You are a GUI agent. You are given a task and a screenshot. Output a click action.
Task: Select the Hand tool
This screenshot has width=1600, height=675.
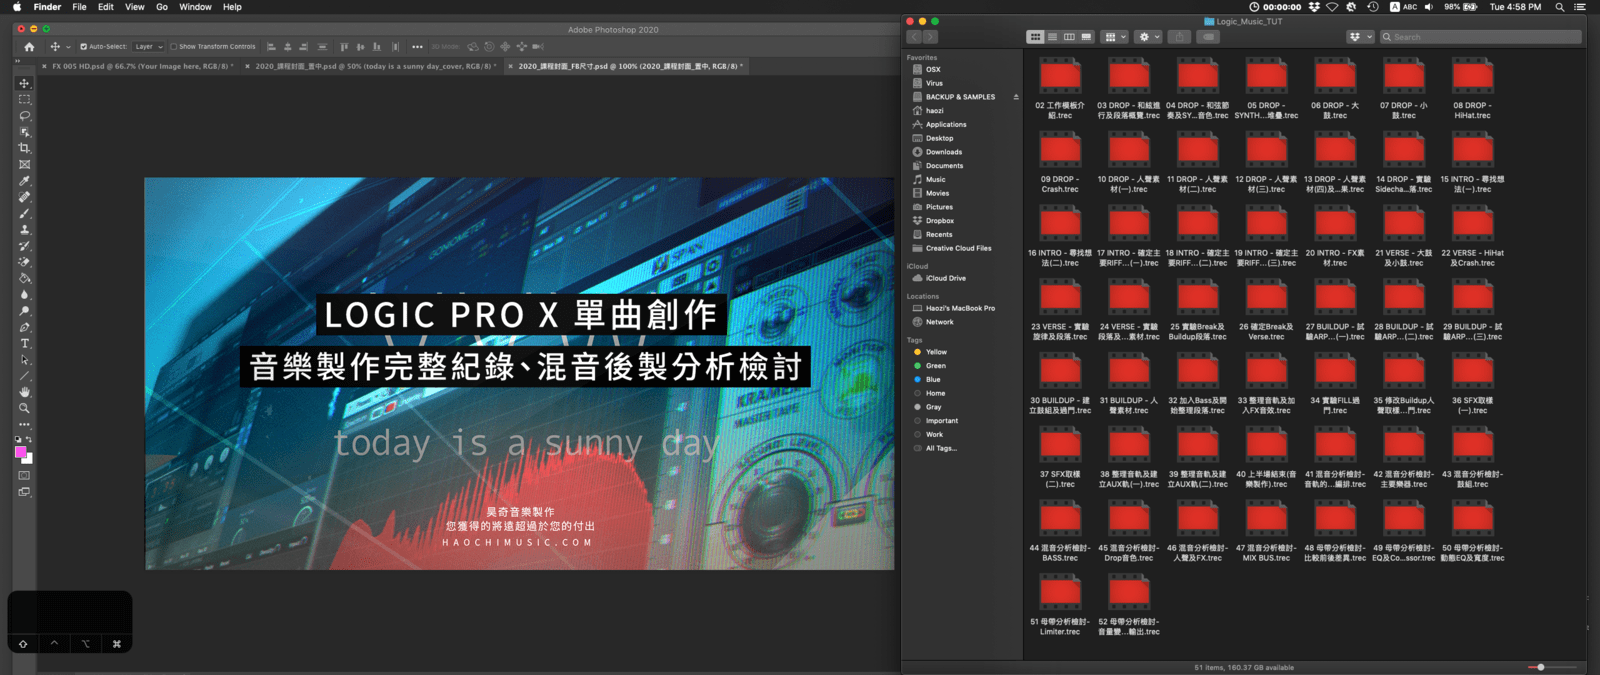(x=25, y=392)
